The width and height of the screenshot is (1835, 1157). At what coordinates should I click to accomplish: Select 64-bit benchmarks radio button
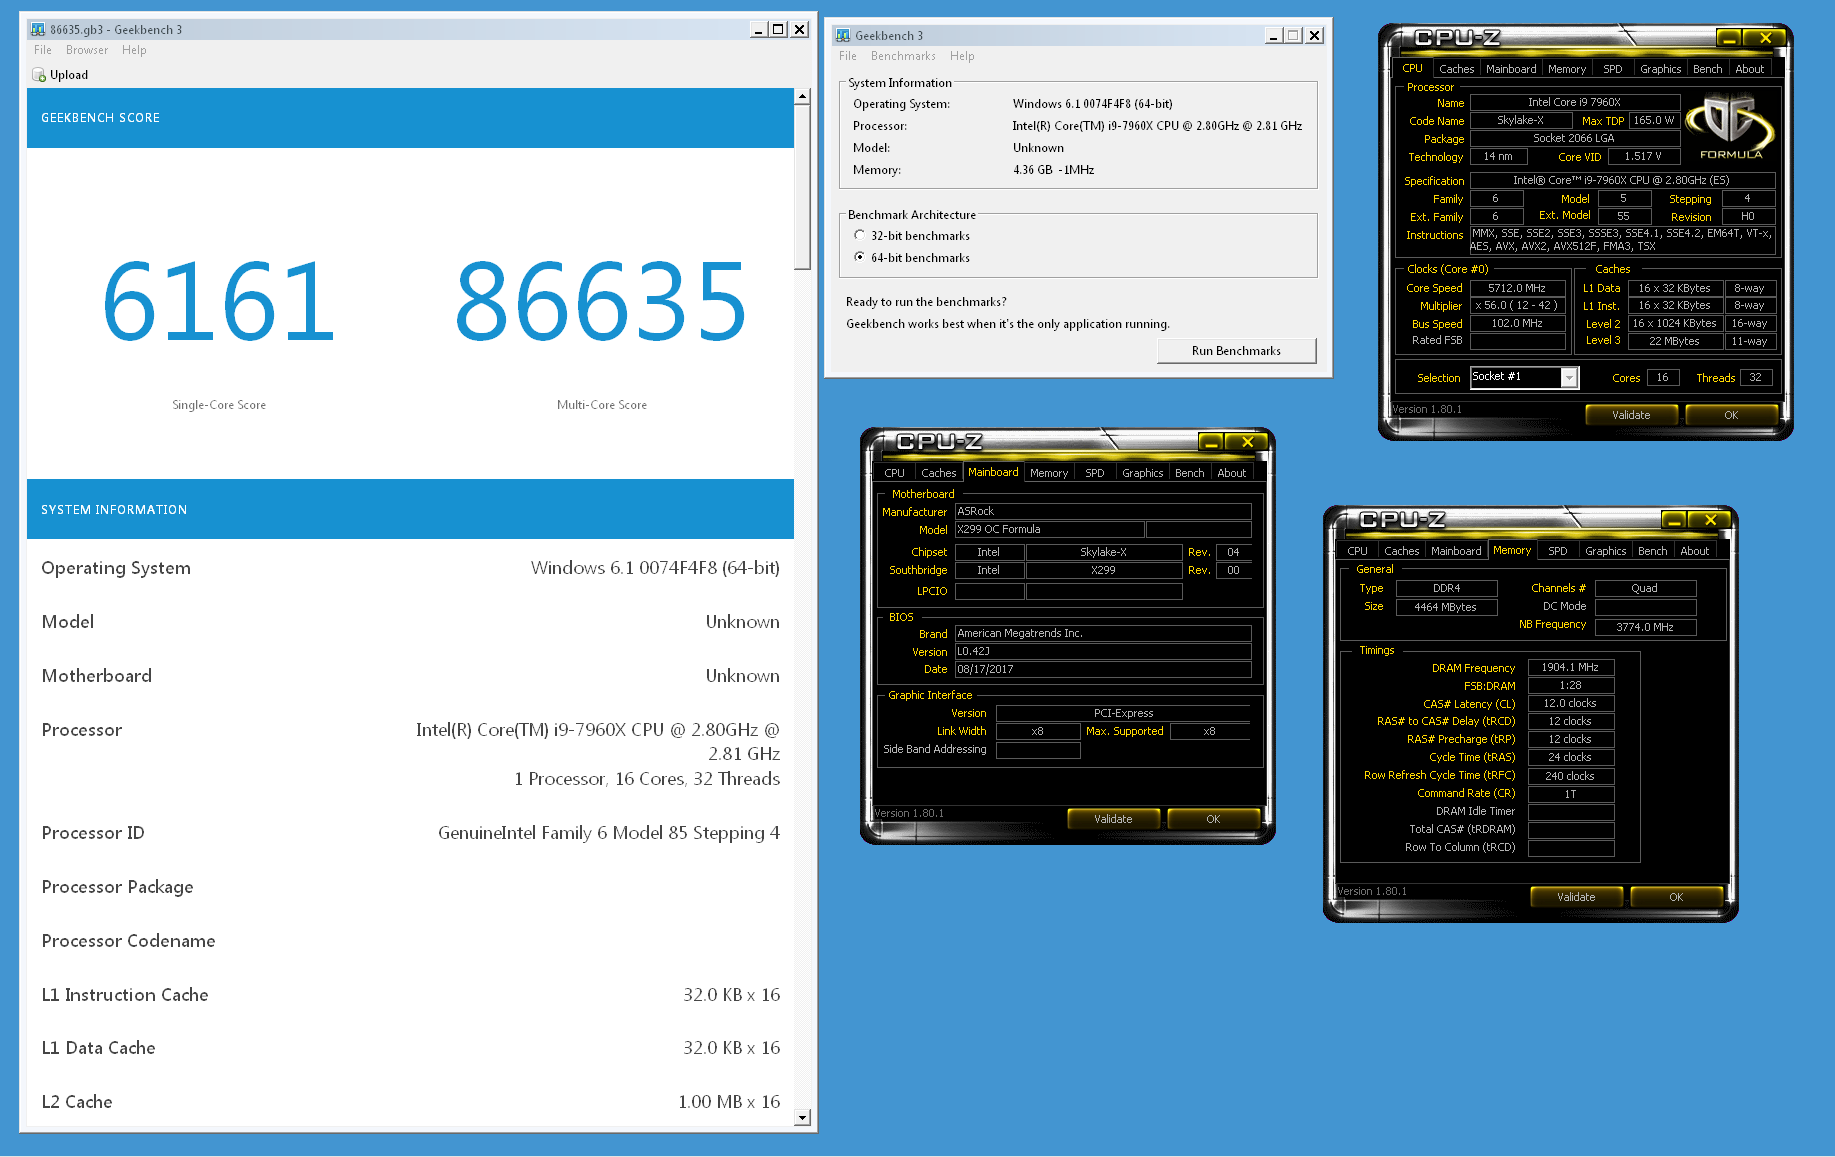[859, 257]
